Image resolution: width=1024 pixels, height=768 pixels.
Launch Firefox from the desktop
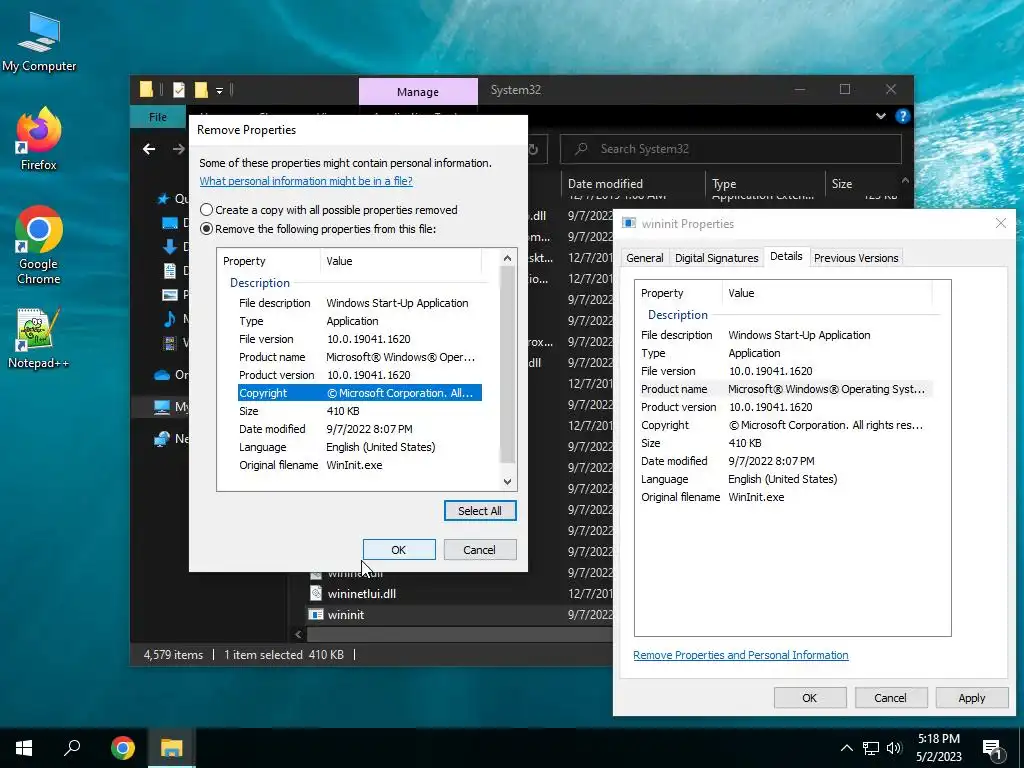point(39,138)
